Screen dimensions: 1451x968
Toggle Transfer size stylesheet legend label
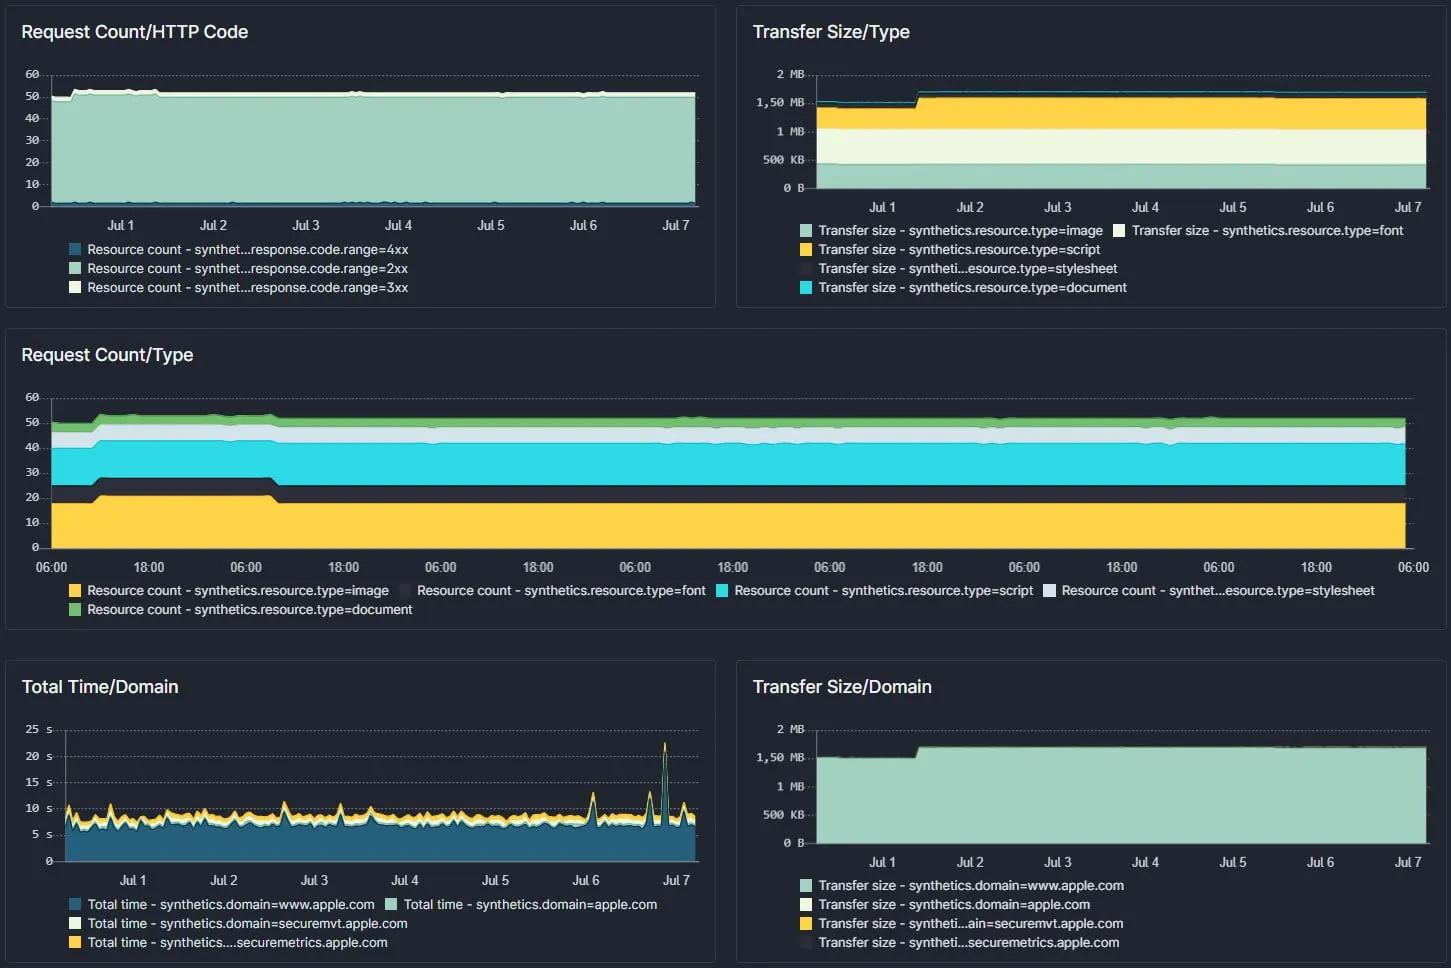pos(967,269)
